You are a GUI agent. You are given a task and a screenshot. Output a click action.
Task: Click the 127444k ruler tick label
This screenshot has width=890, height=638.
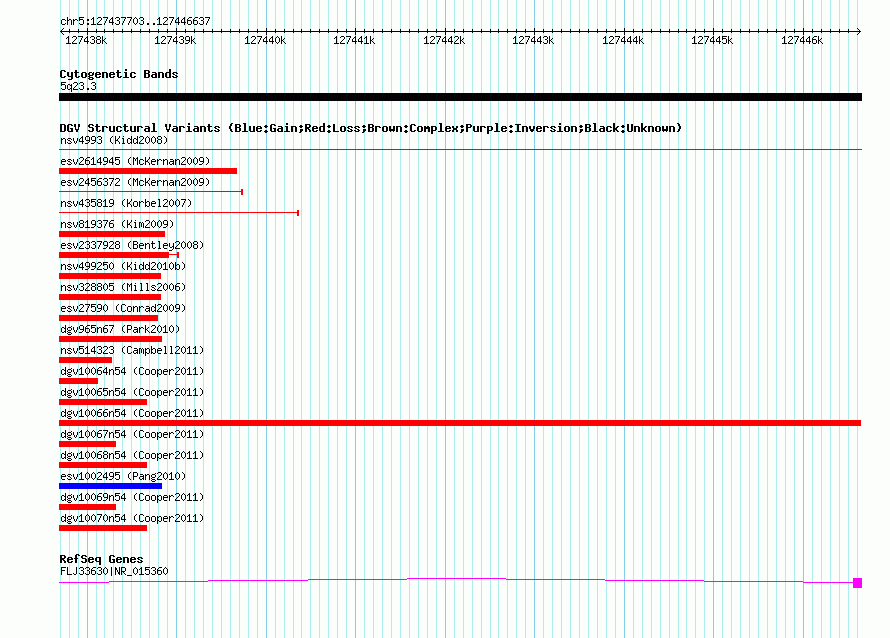tap(623, 40)
